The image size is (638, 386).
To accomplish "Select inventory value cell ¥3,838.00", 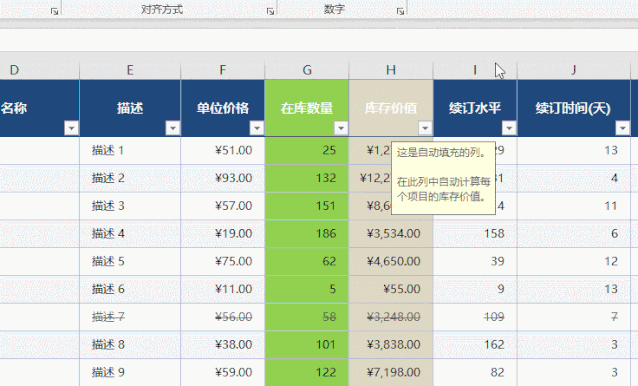I will pos(391,345).
